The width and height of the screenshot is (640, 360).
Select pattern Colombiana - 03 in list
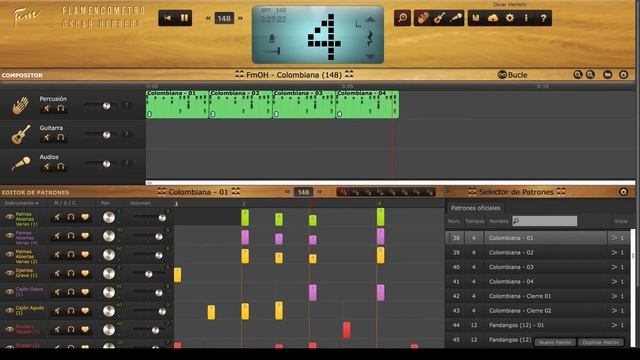(537, 267)
